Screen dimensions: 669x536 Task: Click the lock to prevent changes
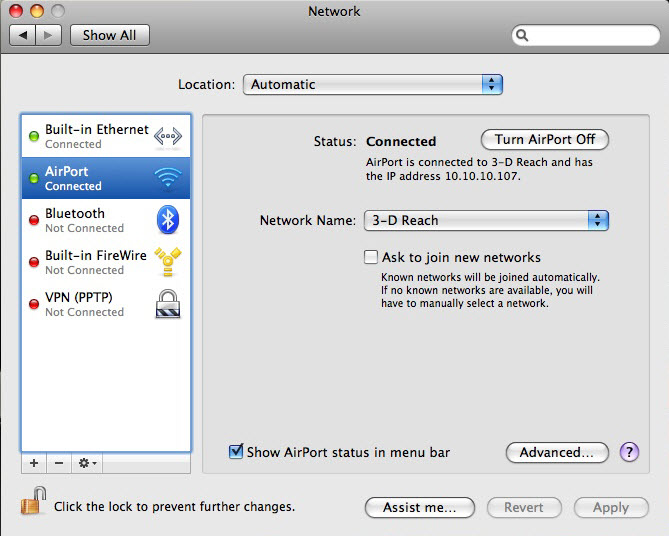[33, 503]
